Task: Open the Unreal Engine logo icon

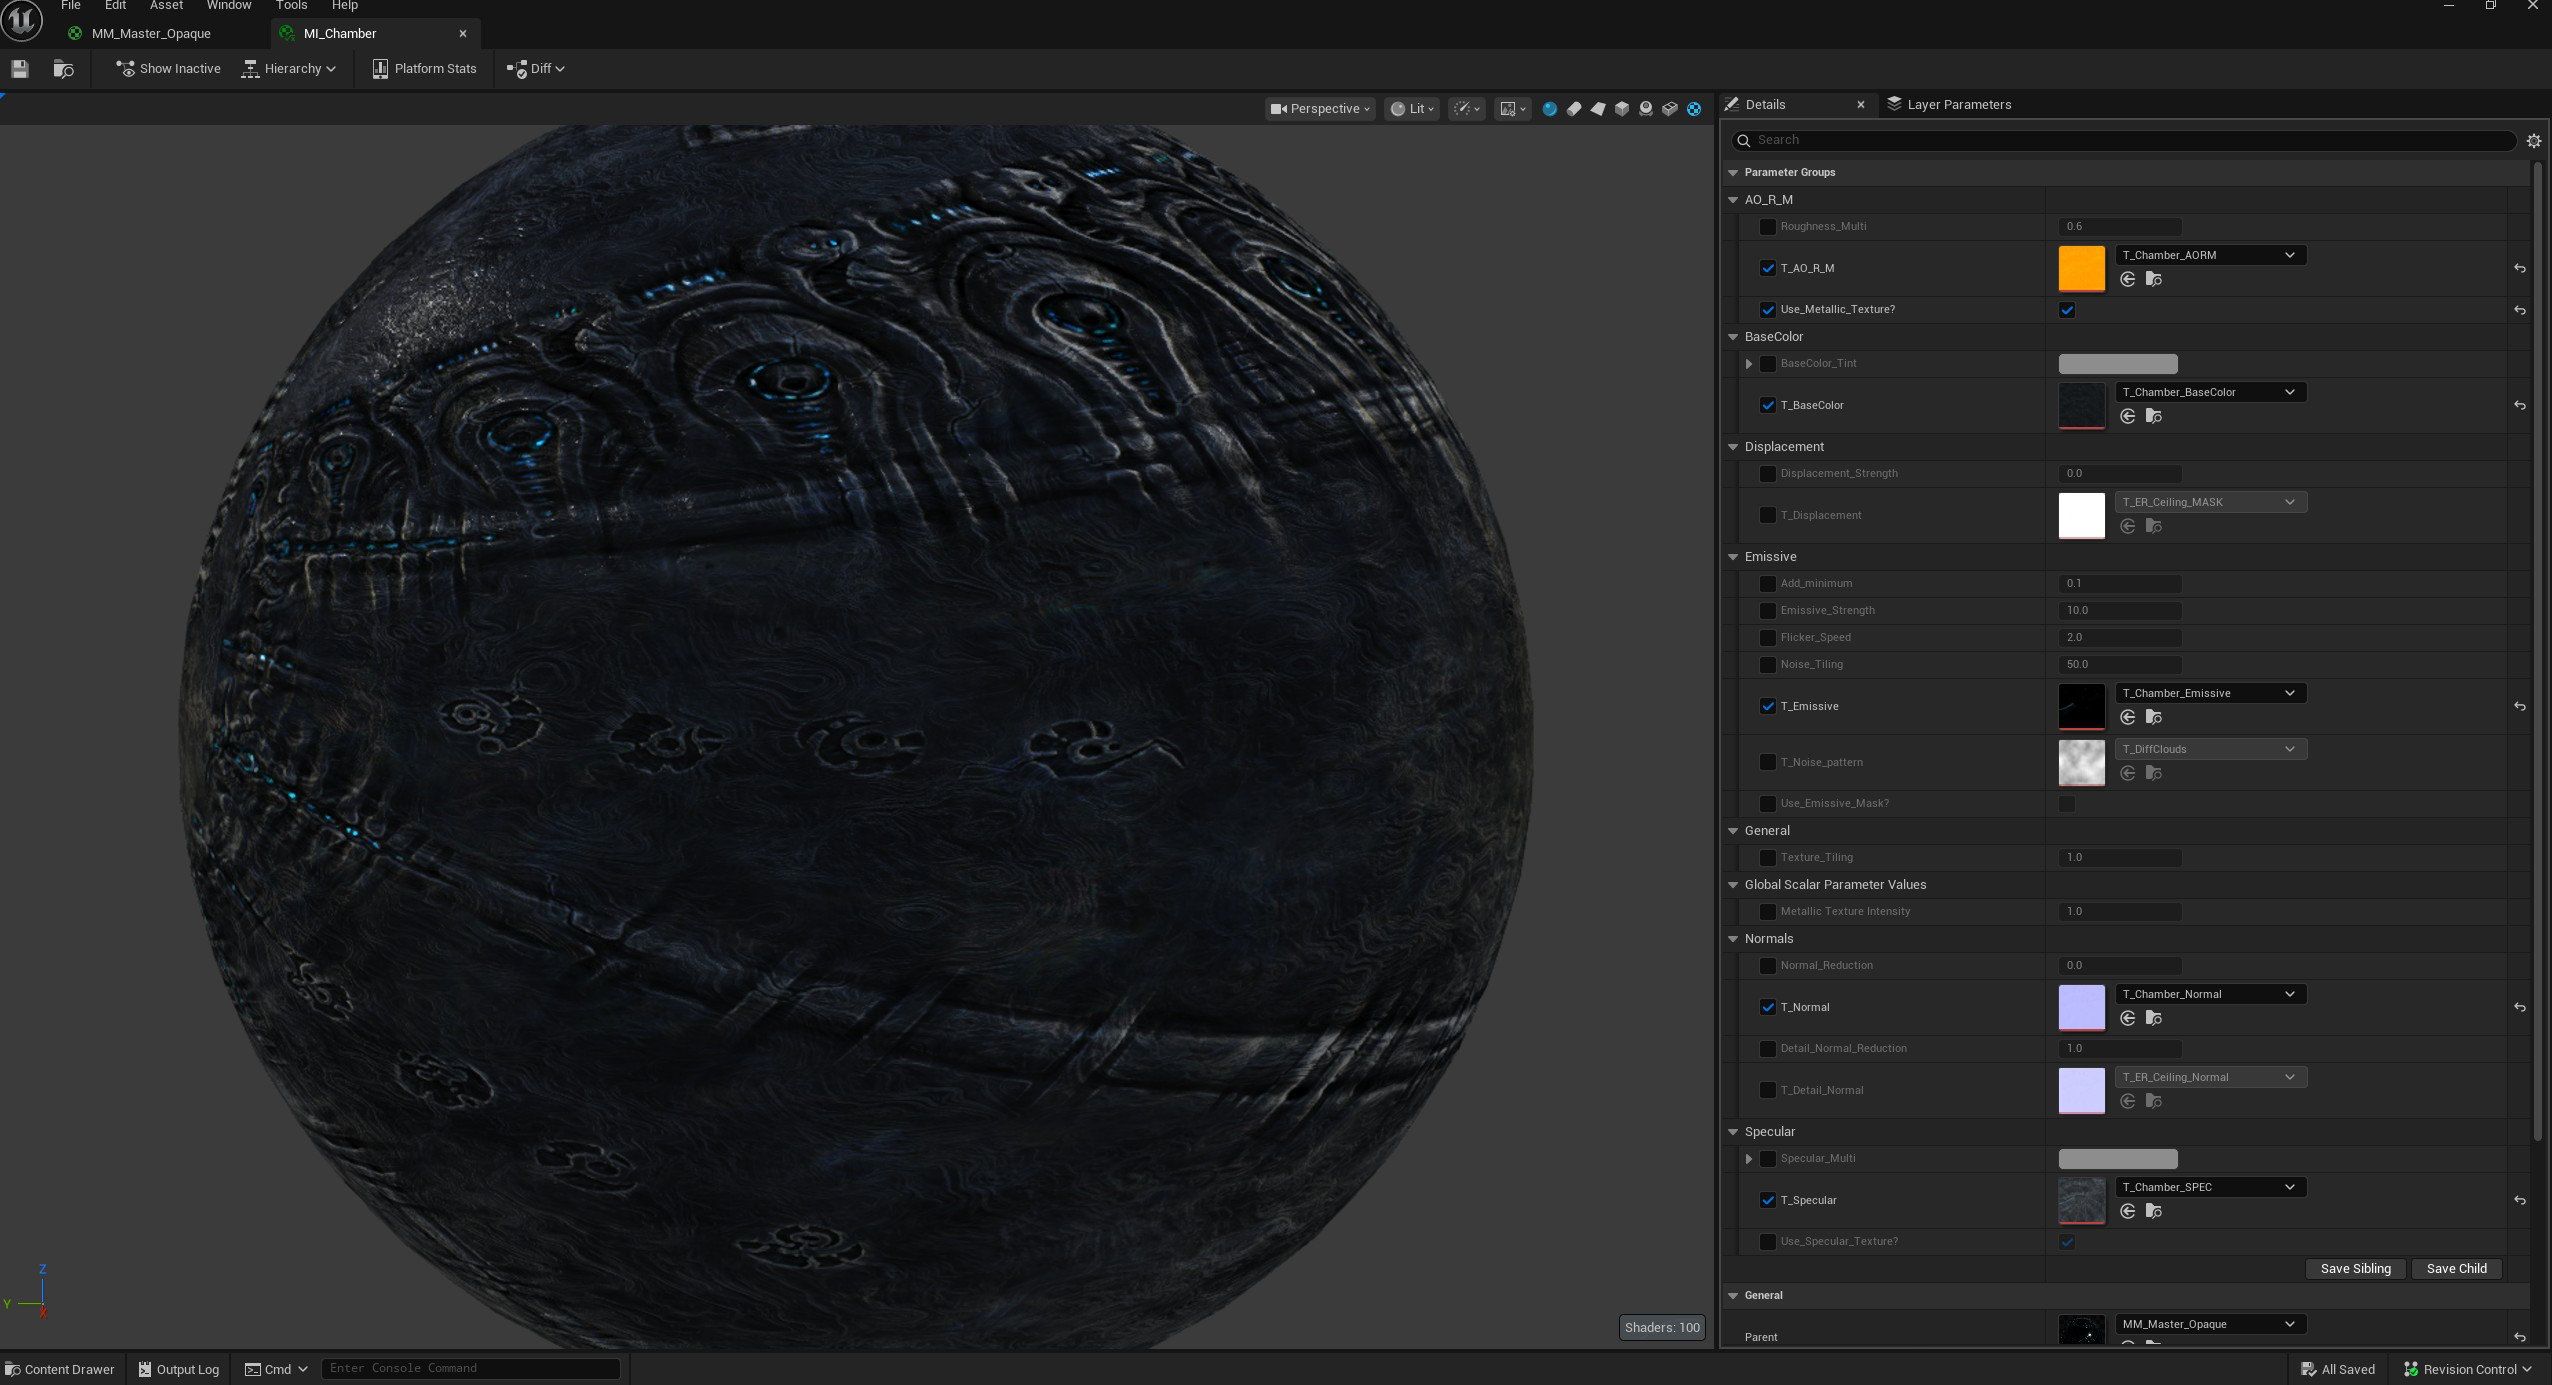Action: [22, 20]
